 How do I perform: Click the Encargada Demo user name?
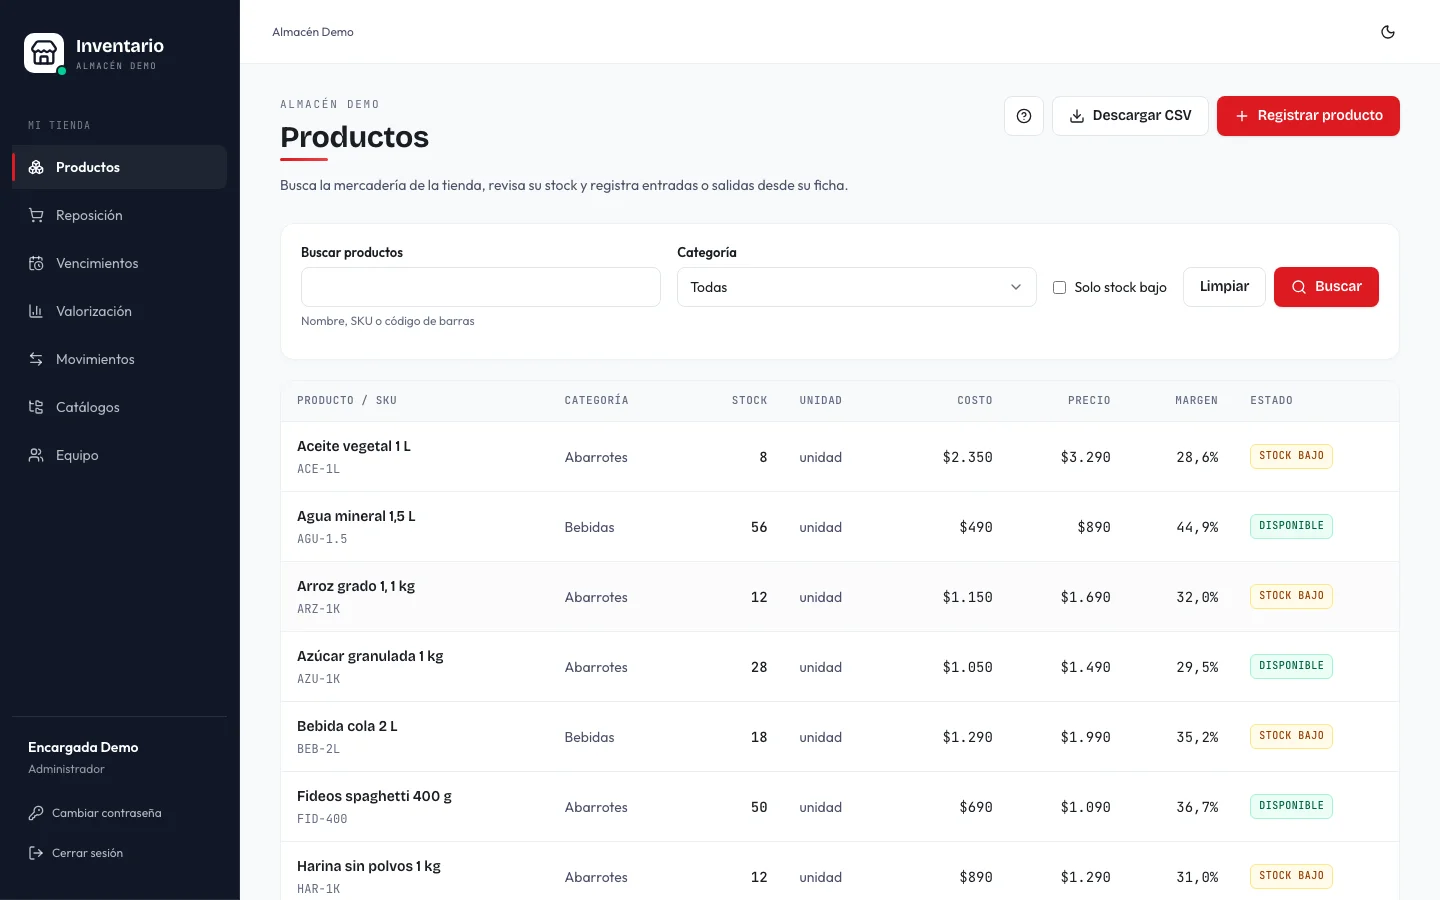(x=83, y=747)
